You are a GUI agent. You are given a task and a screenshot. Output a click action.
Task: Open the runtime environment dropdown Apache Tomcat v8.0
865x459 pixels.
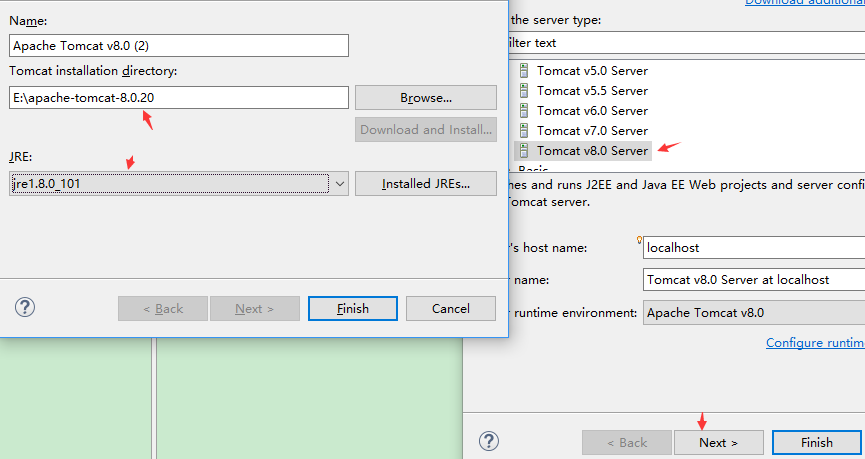[x=754, y=313]
